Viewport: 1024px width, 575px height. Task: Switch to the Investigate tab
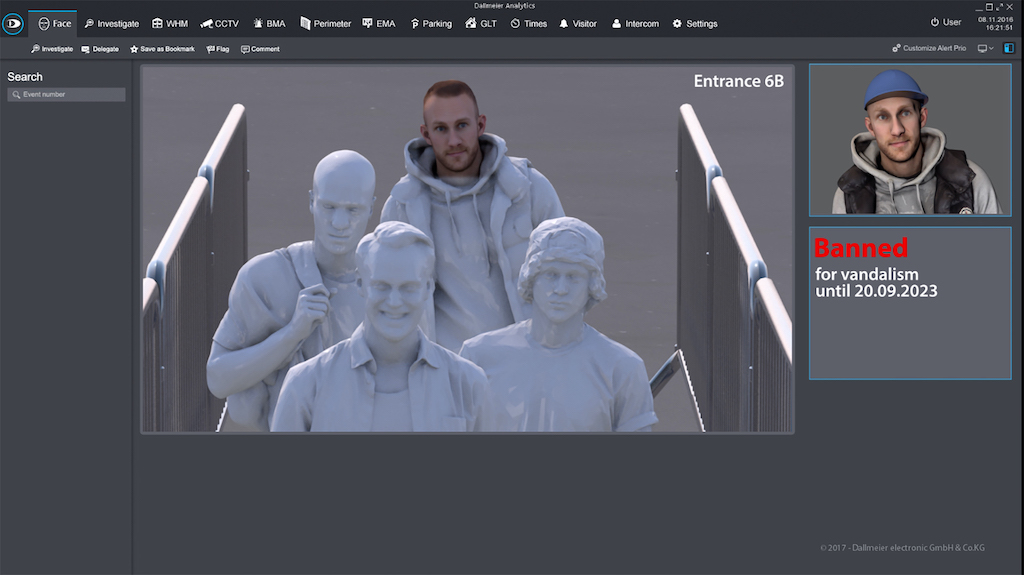tap(111, 23)
